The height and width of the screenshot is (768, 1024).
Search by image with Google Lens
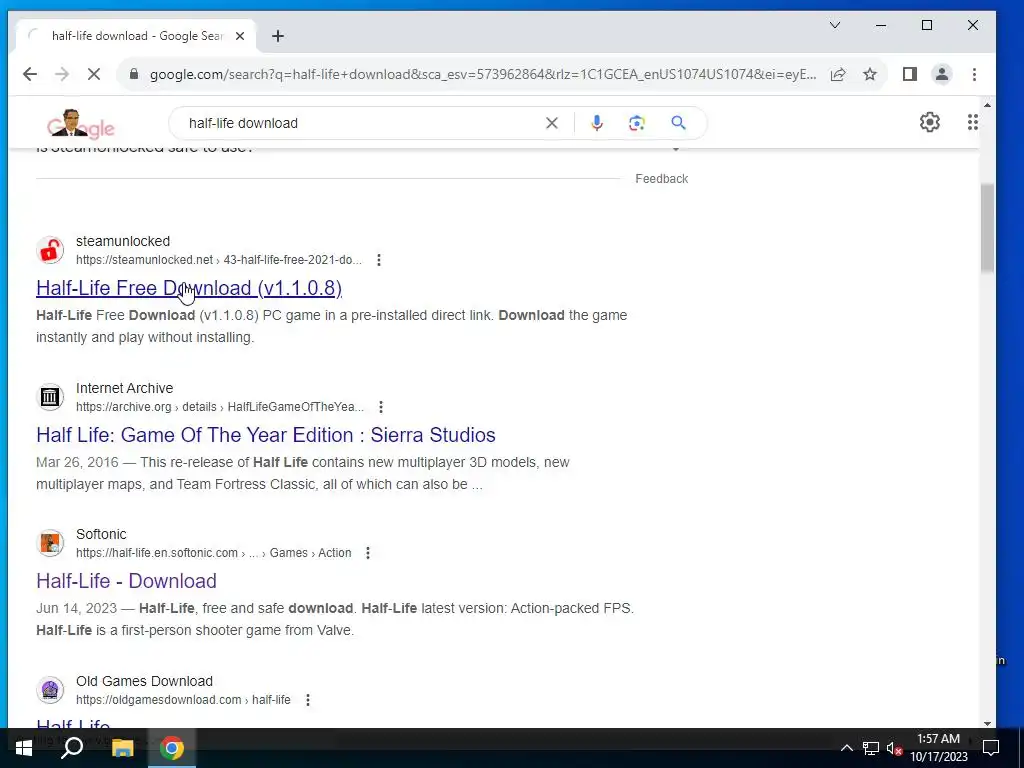coord(637,123)
